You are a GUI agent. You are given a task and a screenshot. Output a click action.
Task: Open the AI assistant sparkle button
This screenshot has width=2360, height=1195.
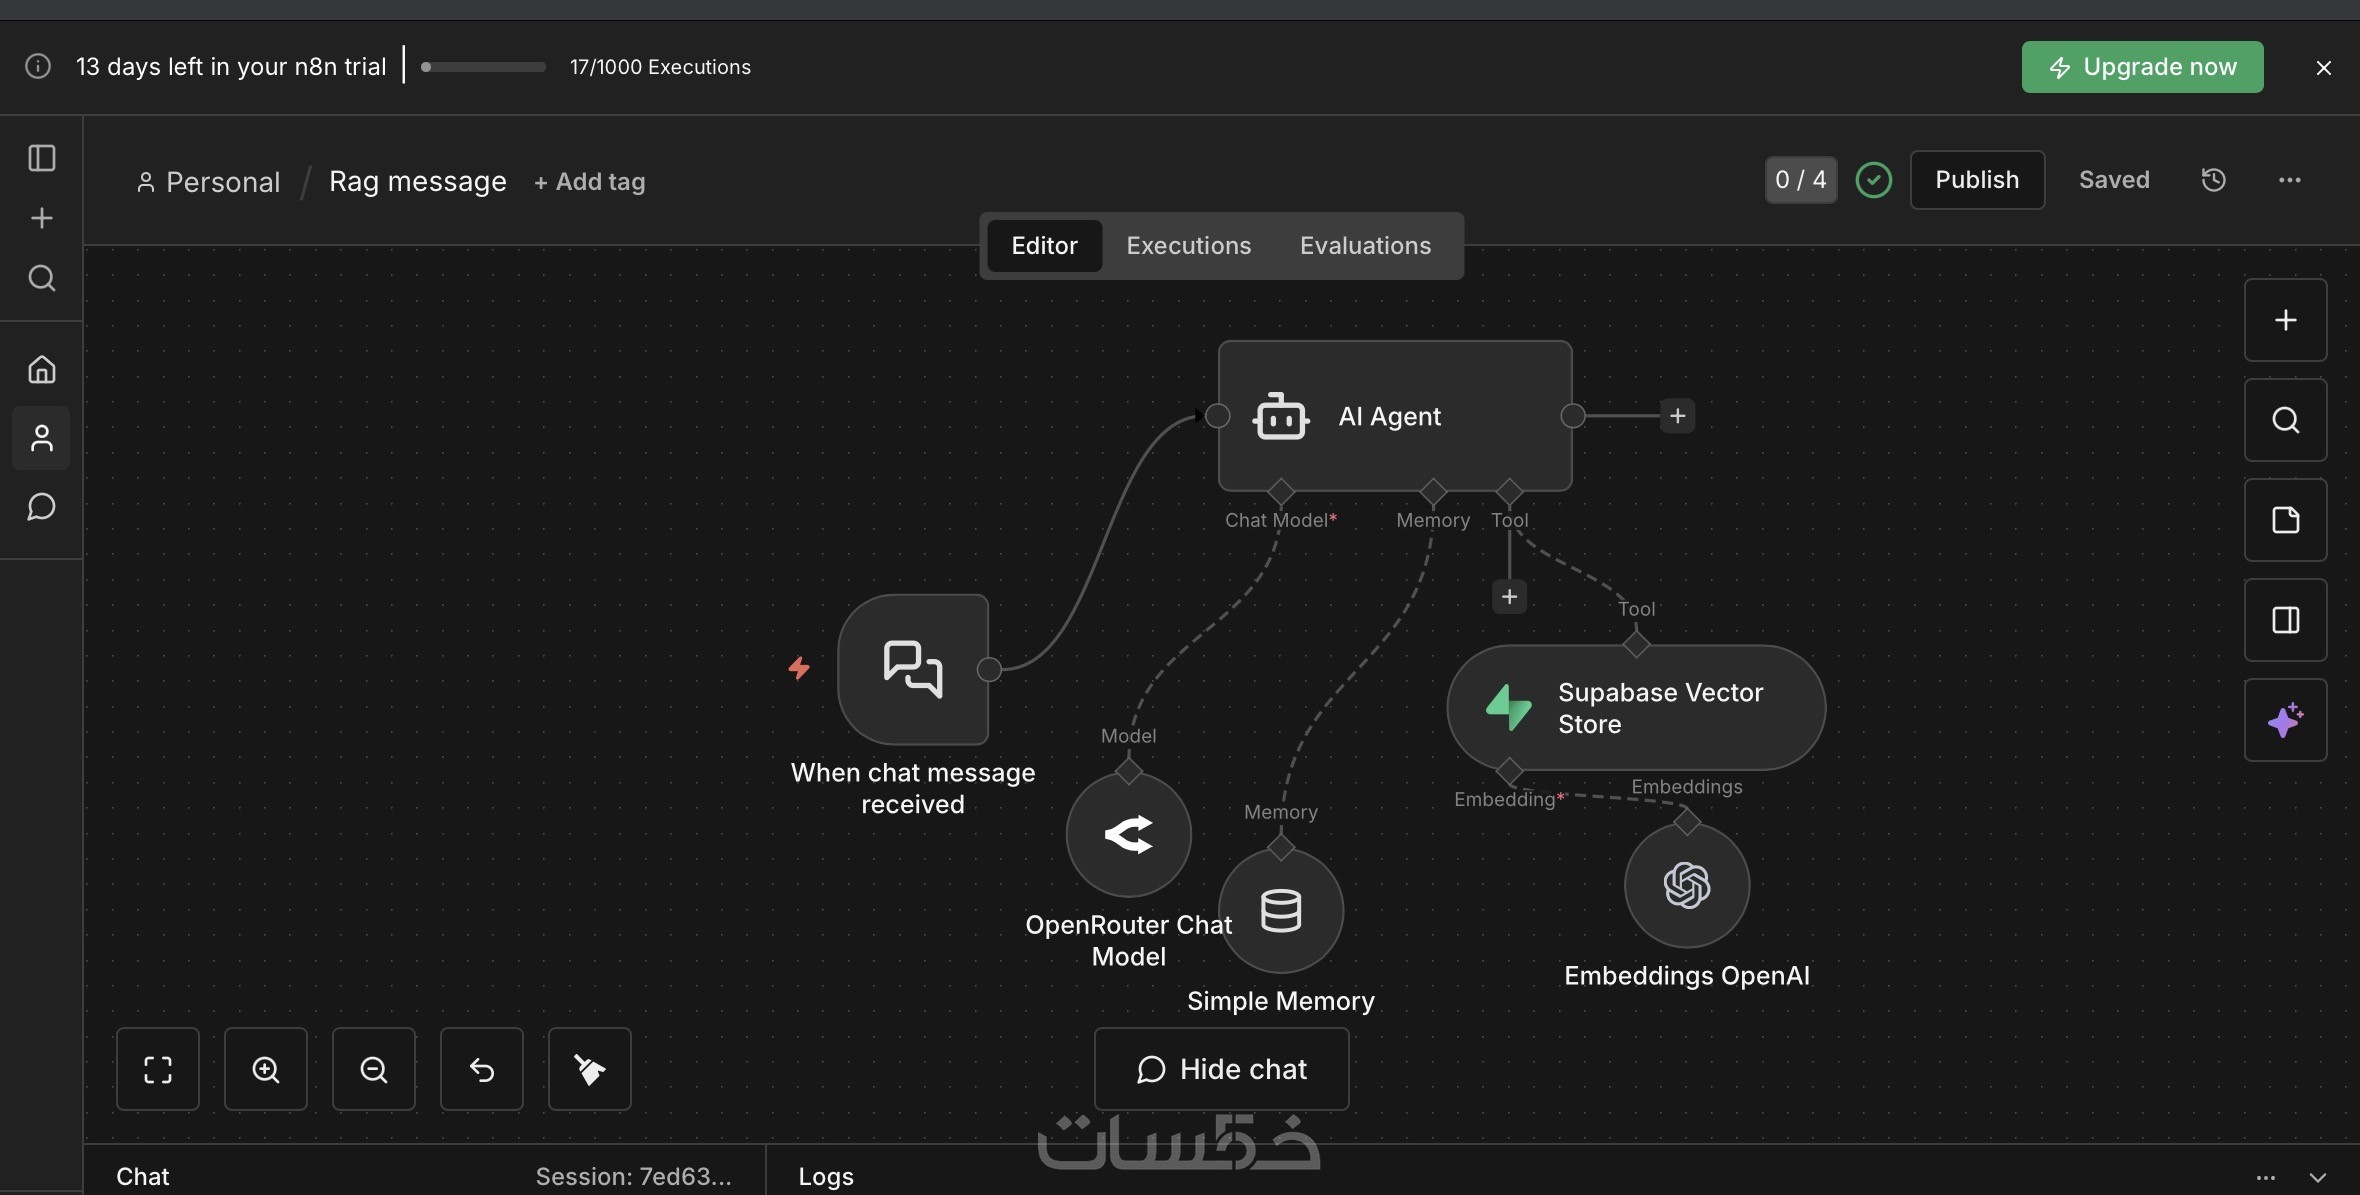point(2285,720)
